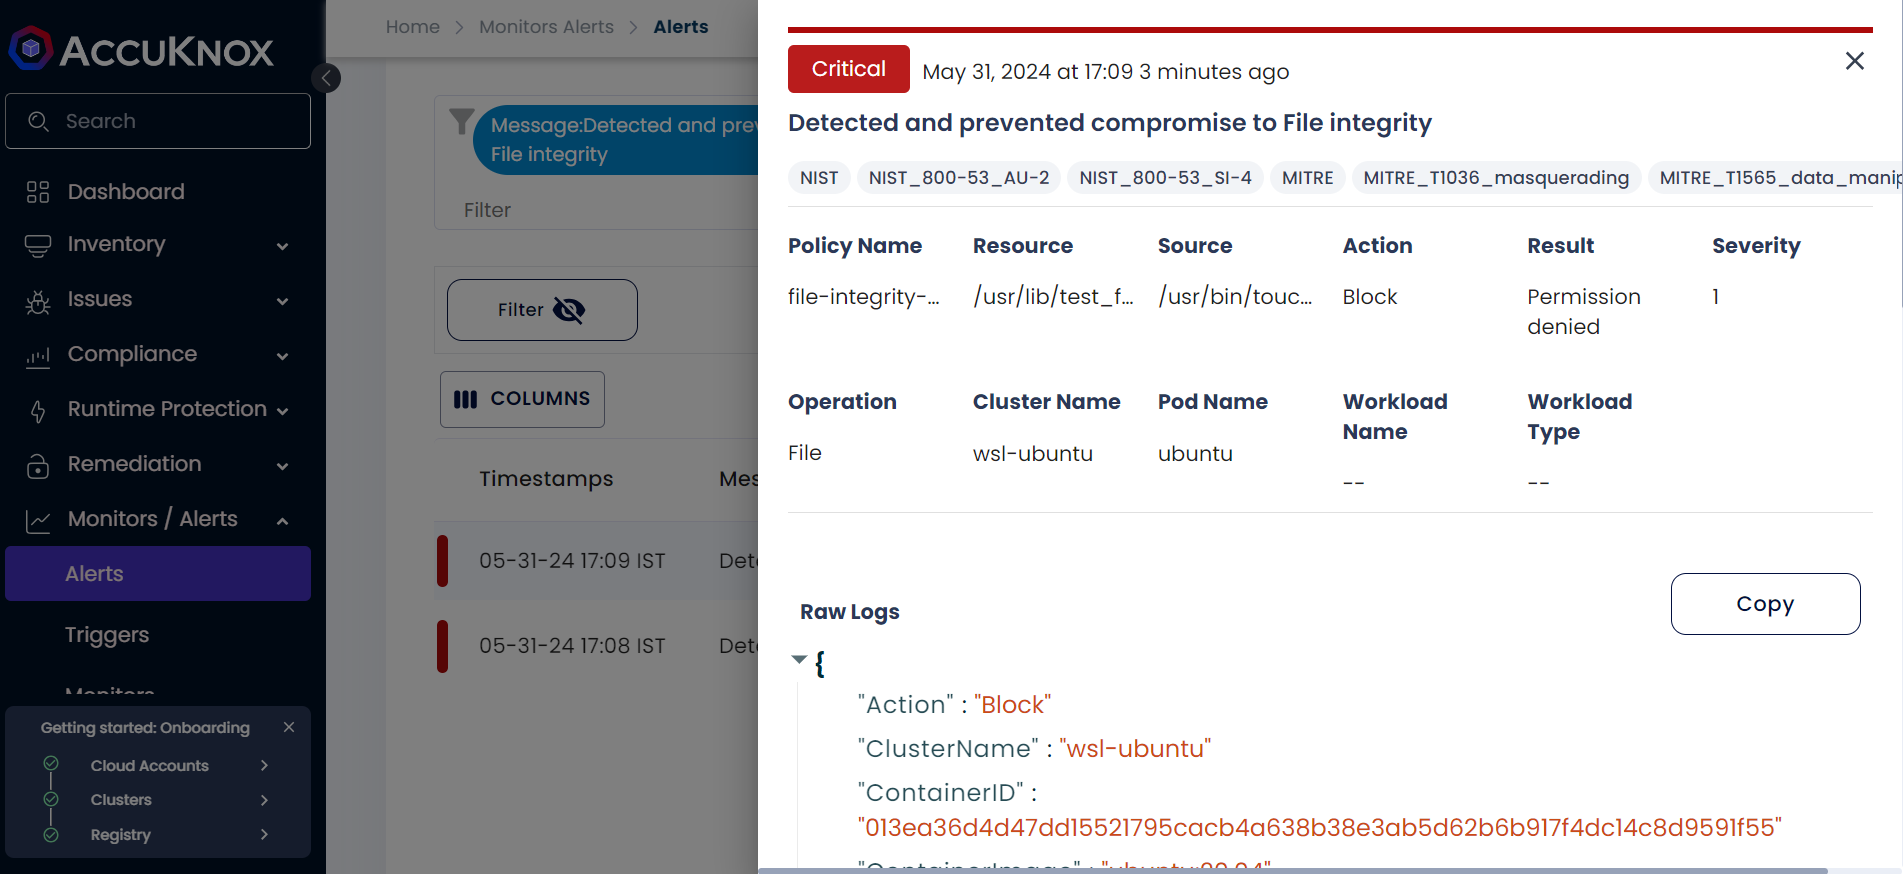
Task: Close the alert detail panel
Action: tap(1854, 61)
